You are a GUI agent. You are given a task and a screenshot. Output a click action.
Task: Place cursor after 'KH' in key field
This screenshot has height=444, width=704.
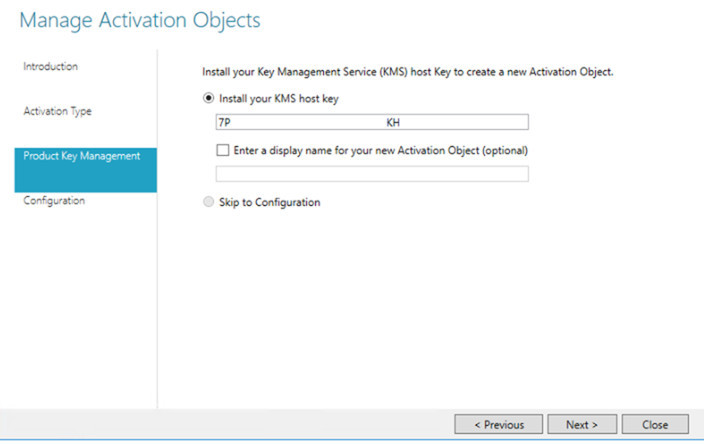(400, 123)
